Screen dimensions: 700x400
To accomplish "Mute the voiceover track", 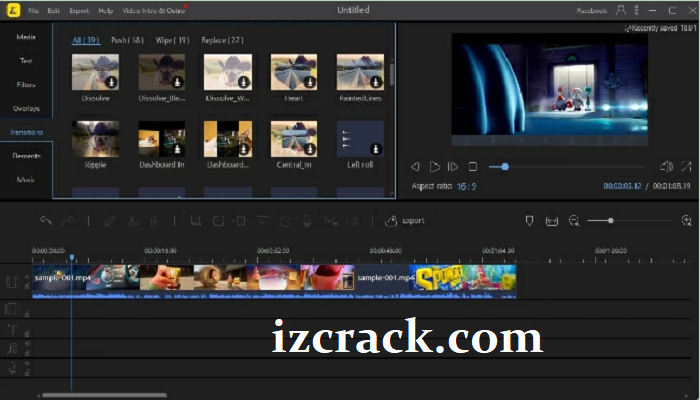I will [27, 363].
